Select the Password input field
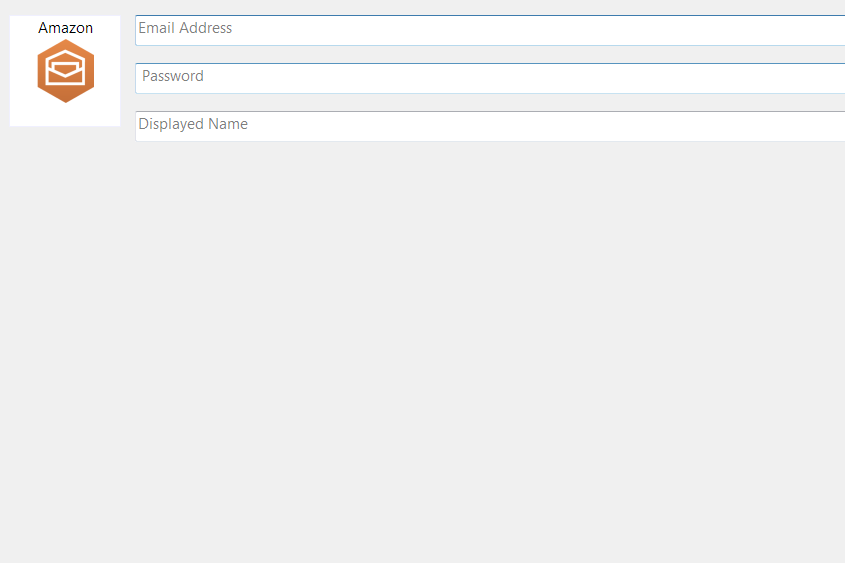The height and width of the screenshot is (563, 845). click(490, 78)
